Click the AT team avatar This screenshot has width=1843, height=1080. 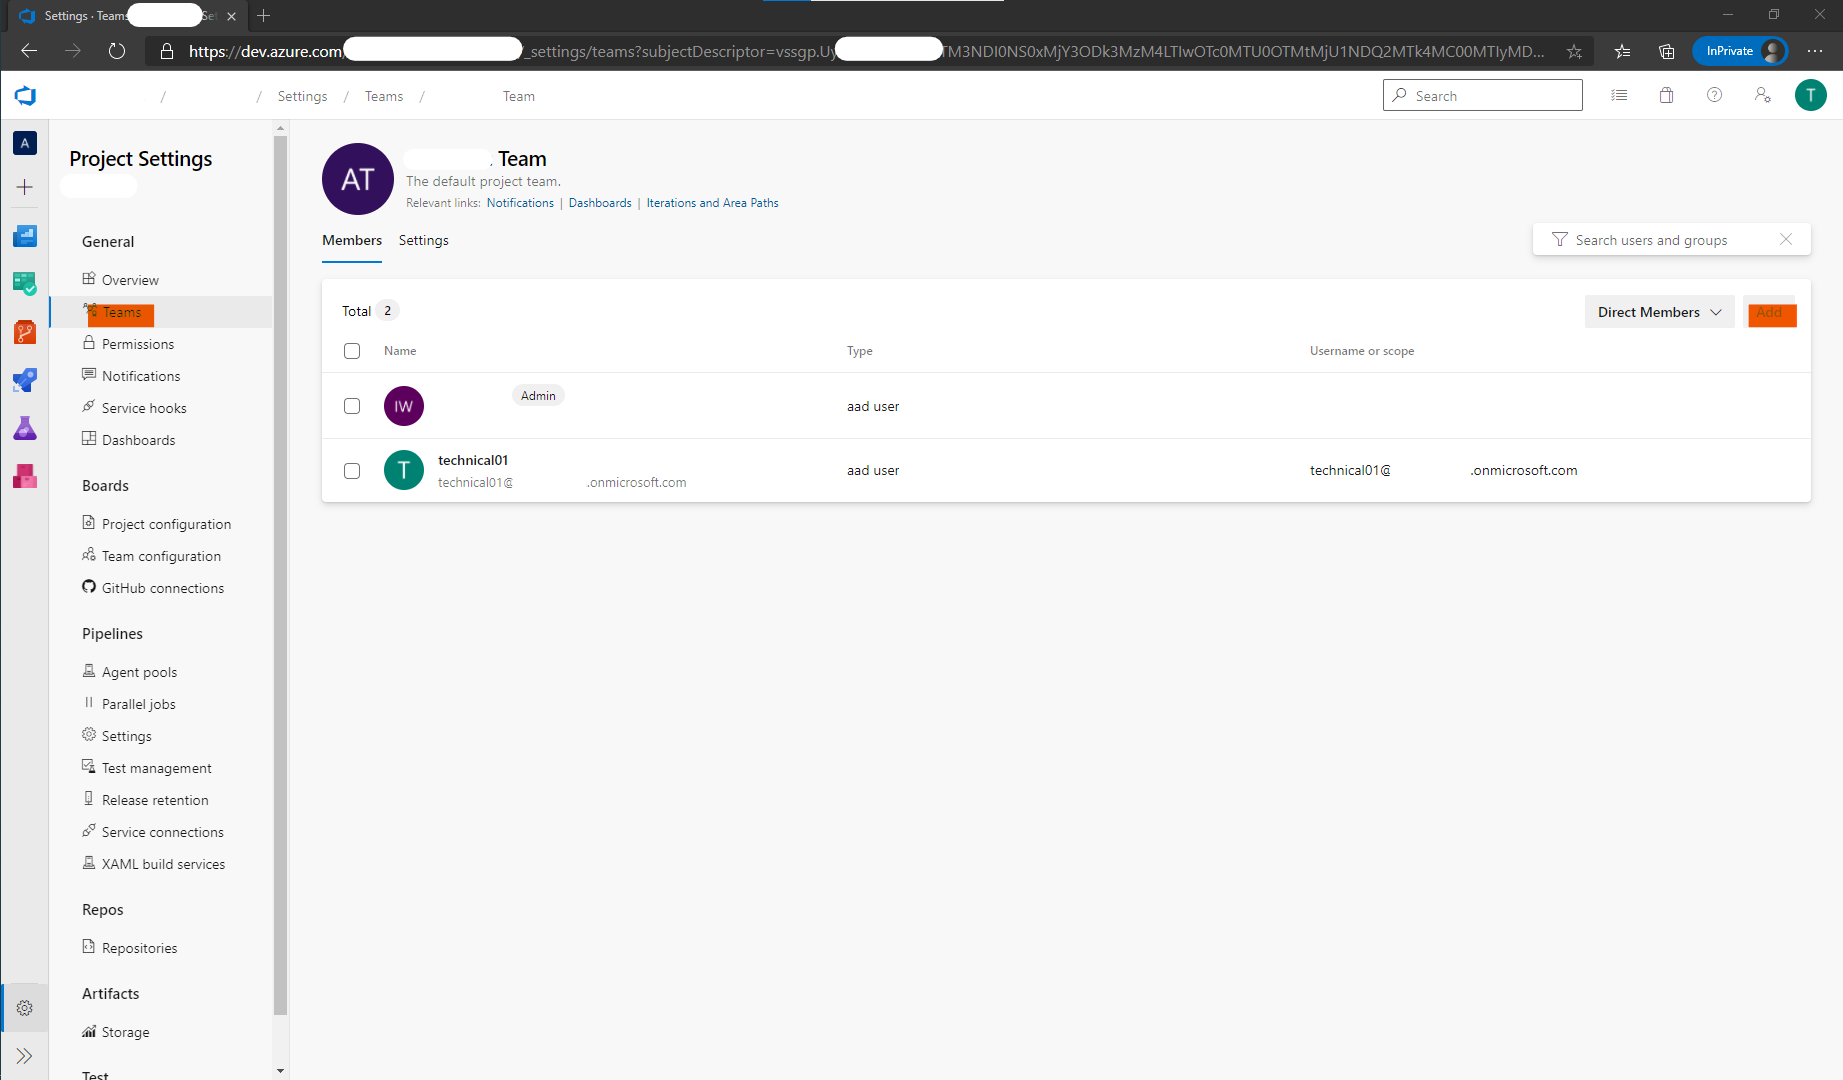(x=358, y=179)
